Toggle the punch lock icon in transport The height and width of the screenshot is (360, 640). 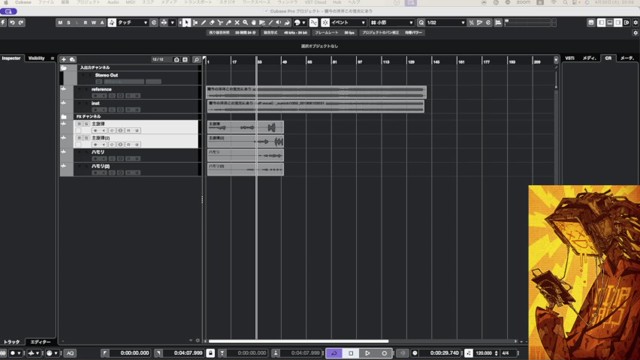210,353
